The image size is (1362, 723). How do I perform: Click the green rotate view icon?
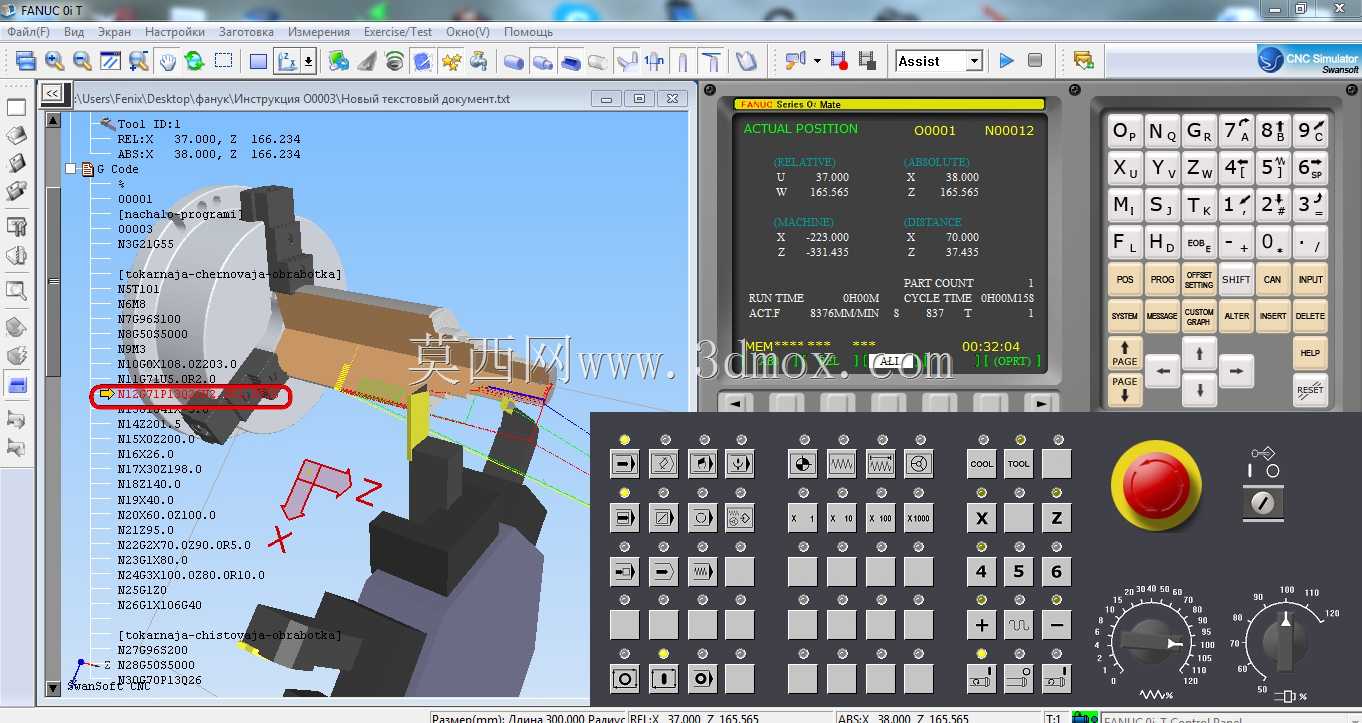pos(194,61)
